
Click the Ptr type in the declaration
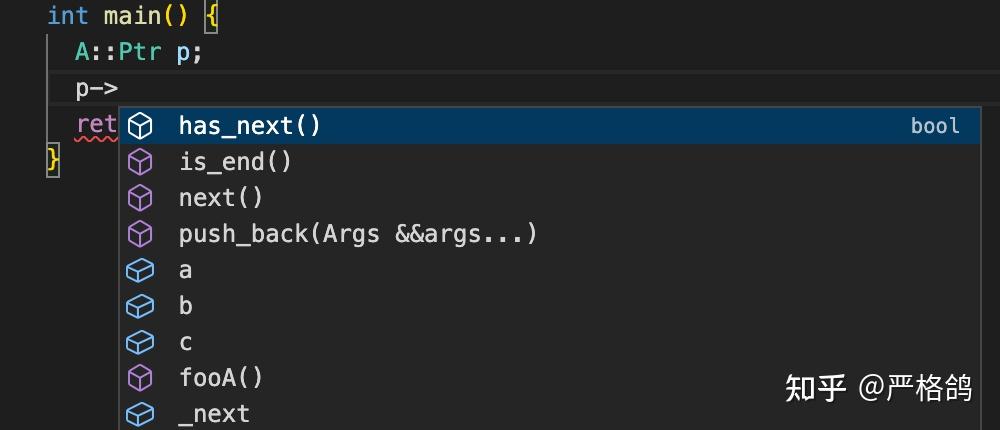(140, 52)
